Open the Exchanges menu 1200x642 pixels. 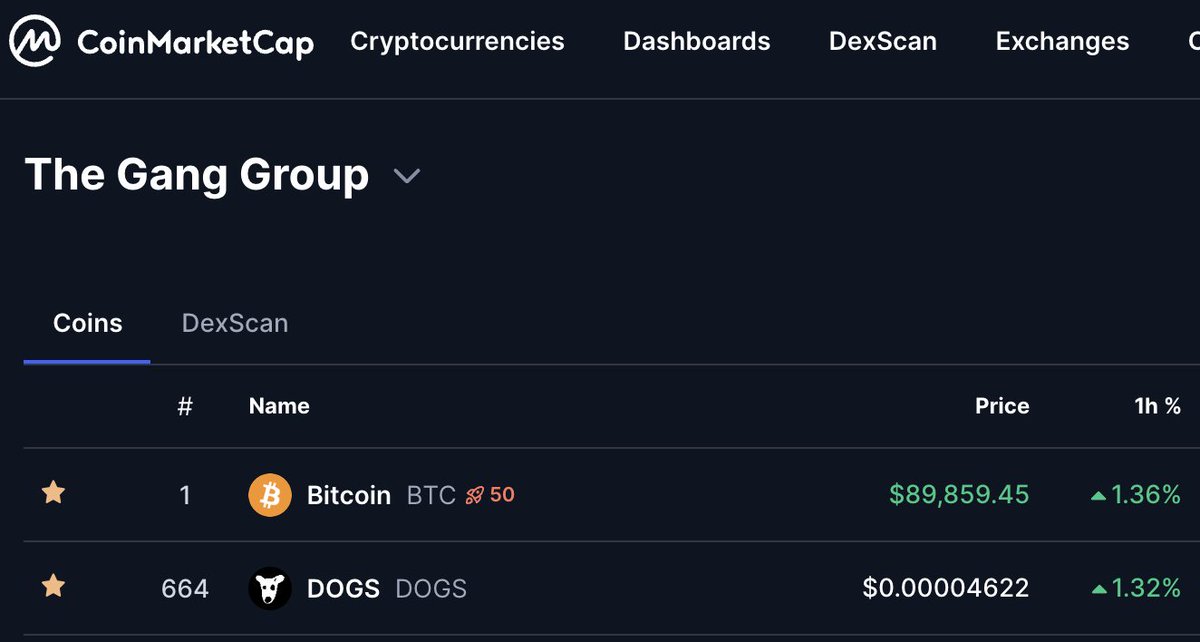(1062, 42)
